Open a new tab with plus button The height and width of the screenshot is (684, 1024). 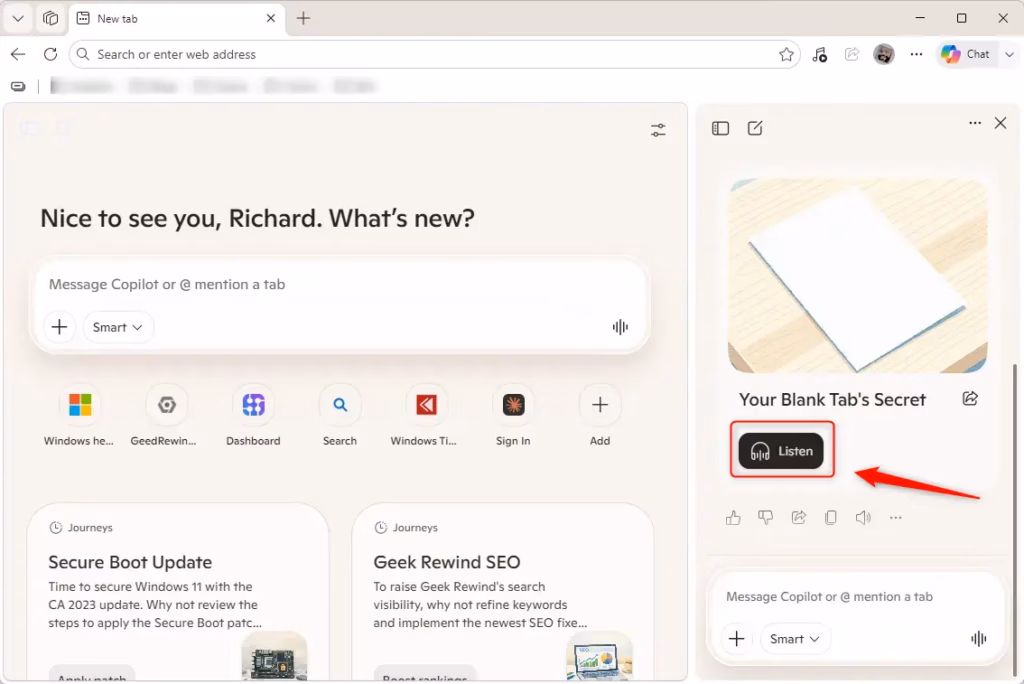point(303,18)
